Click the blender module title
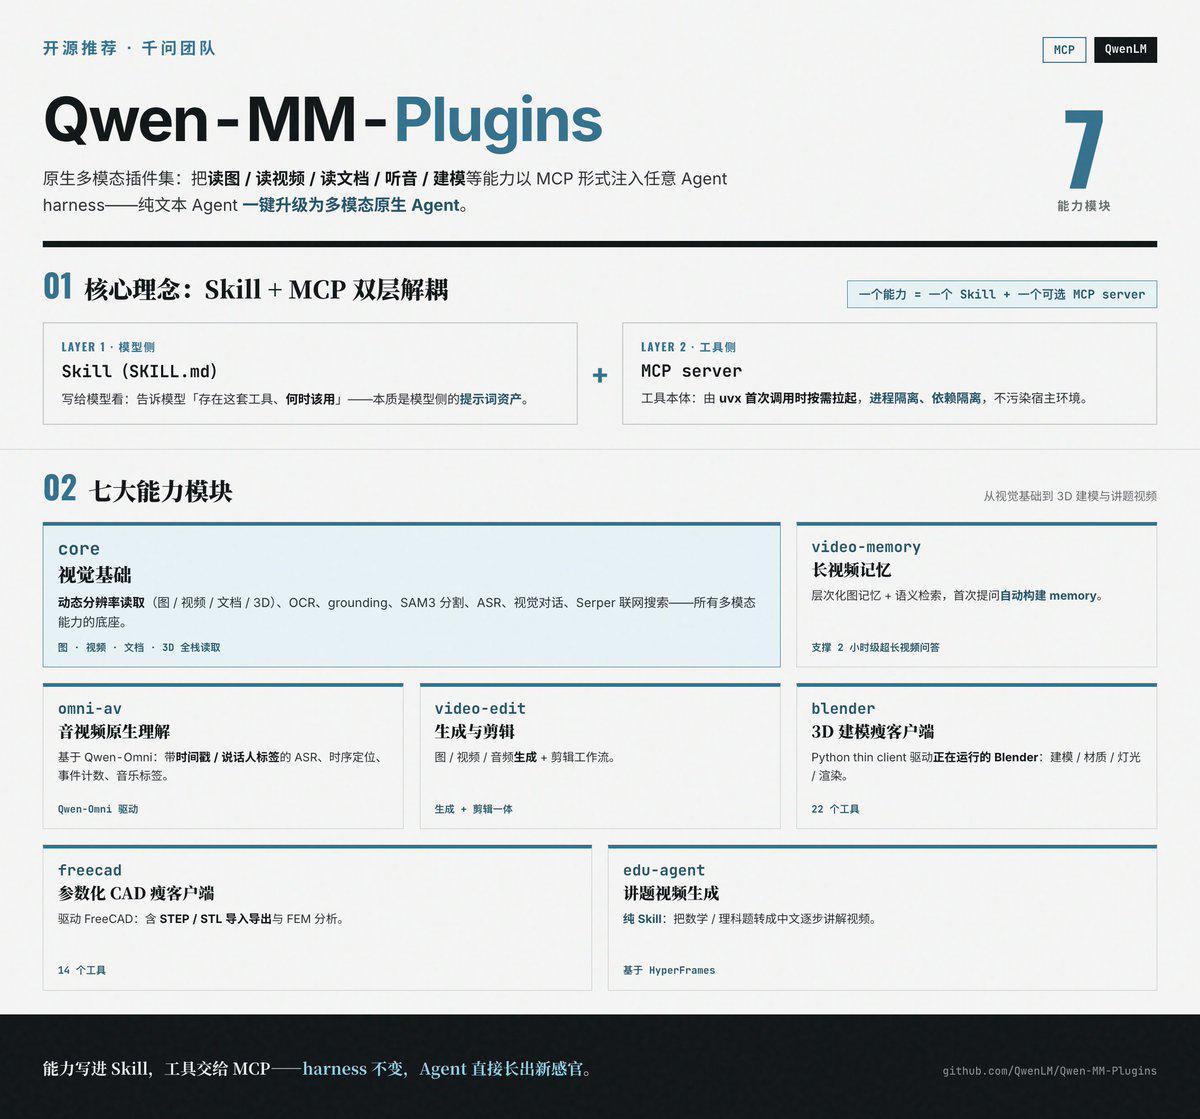 tap(843, 708)
